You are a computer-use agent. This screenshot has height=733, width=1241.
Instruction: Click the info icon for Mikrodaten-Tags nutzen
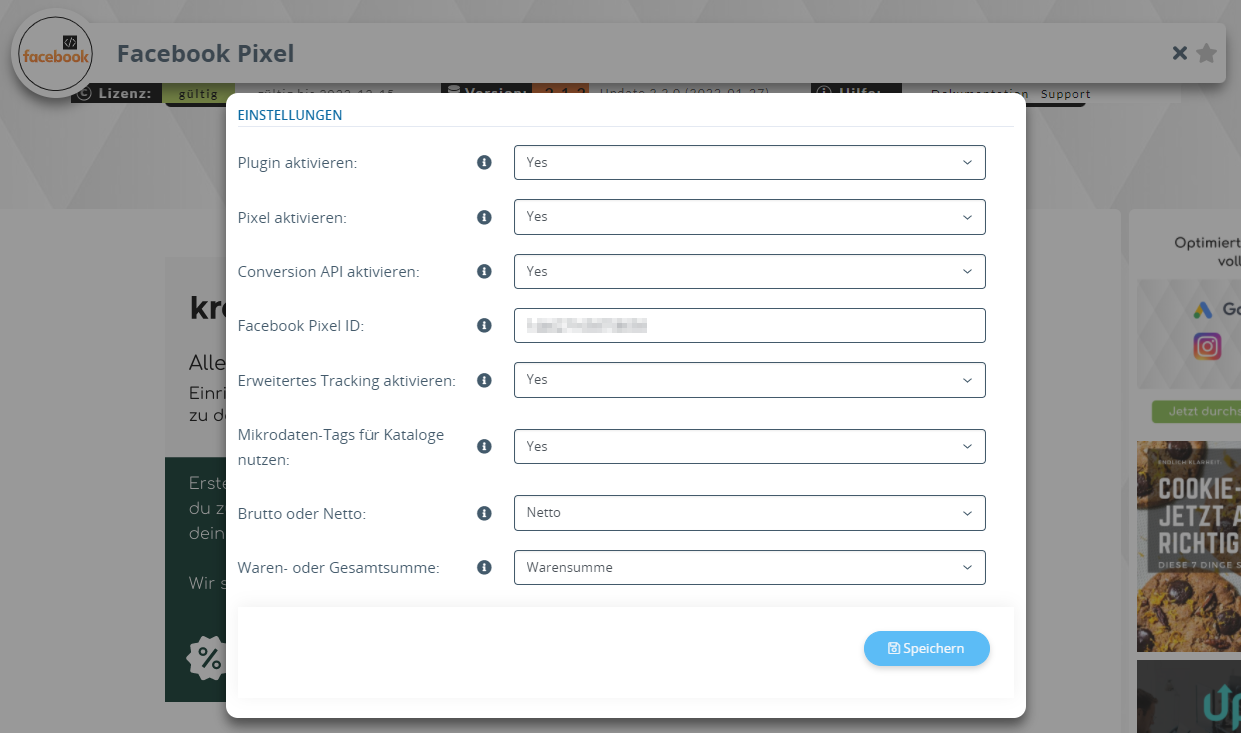click(484, 446)
